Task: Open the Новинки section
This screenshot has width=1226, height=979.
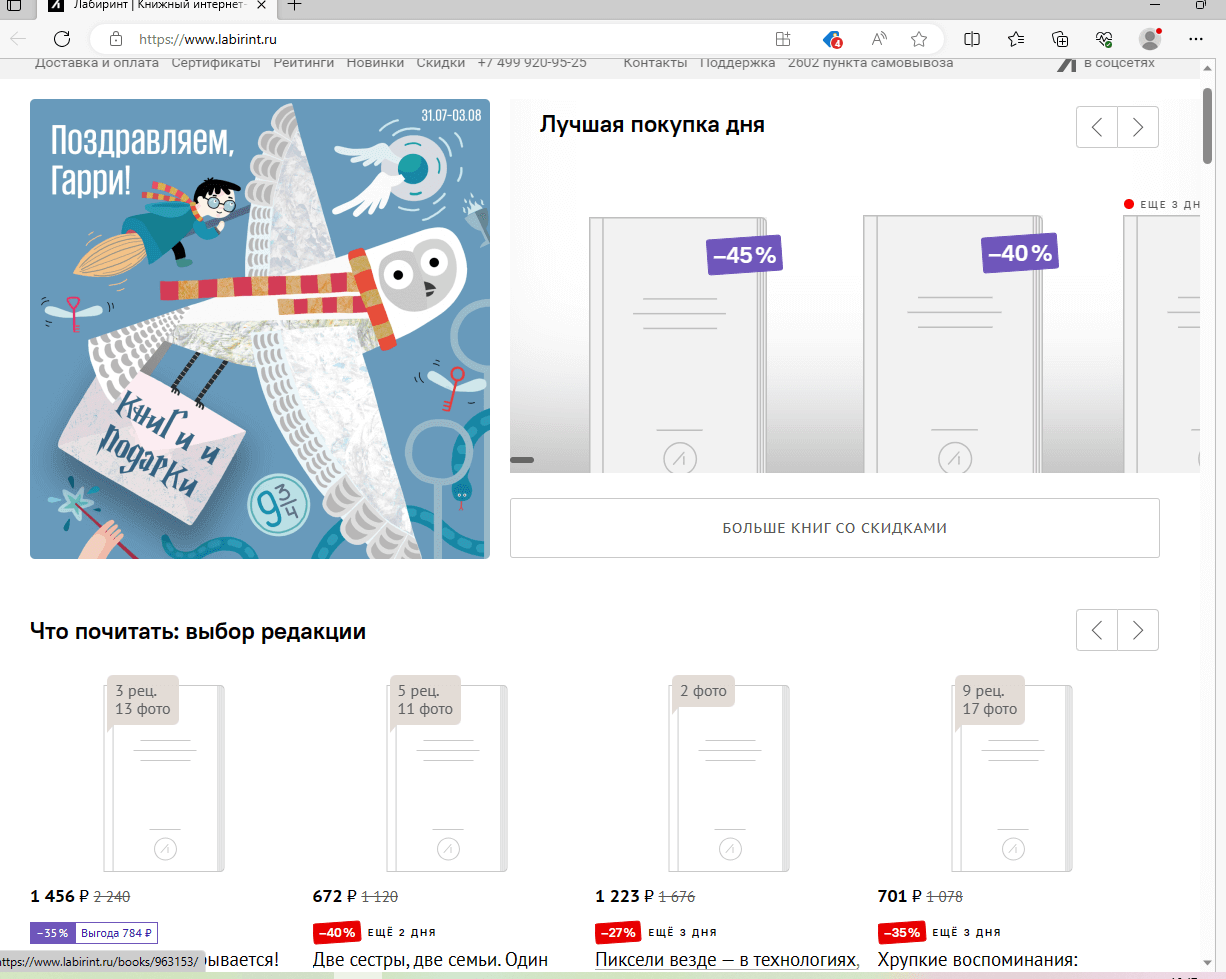Action: pyautogui.click(x=376, y=63)
